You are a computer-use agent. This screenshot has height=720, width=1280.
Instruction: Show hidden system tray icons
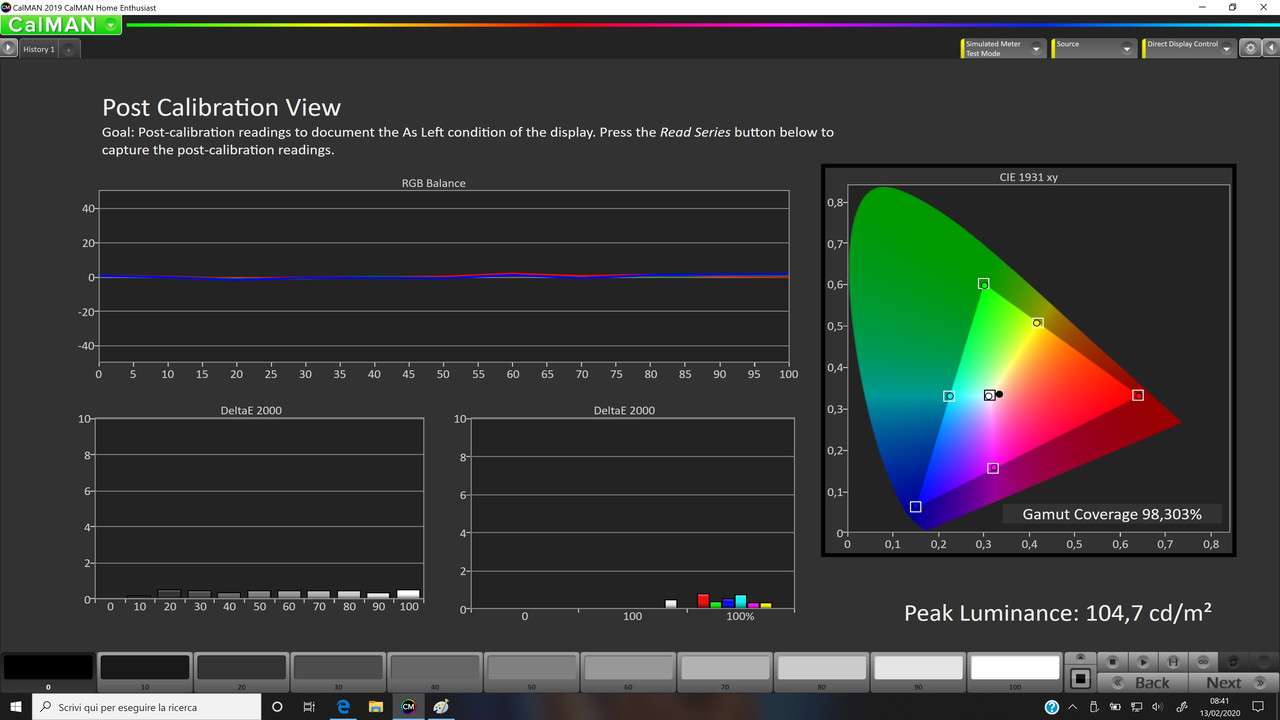1075,707
